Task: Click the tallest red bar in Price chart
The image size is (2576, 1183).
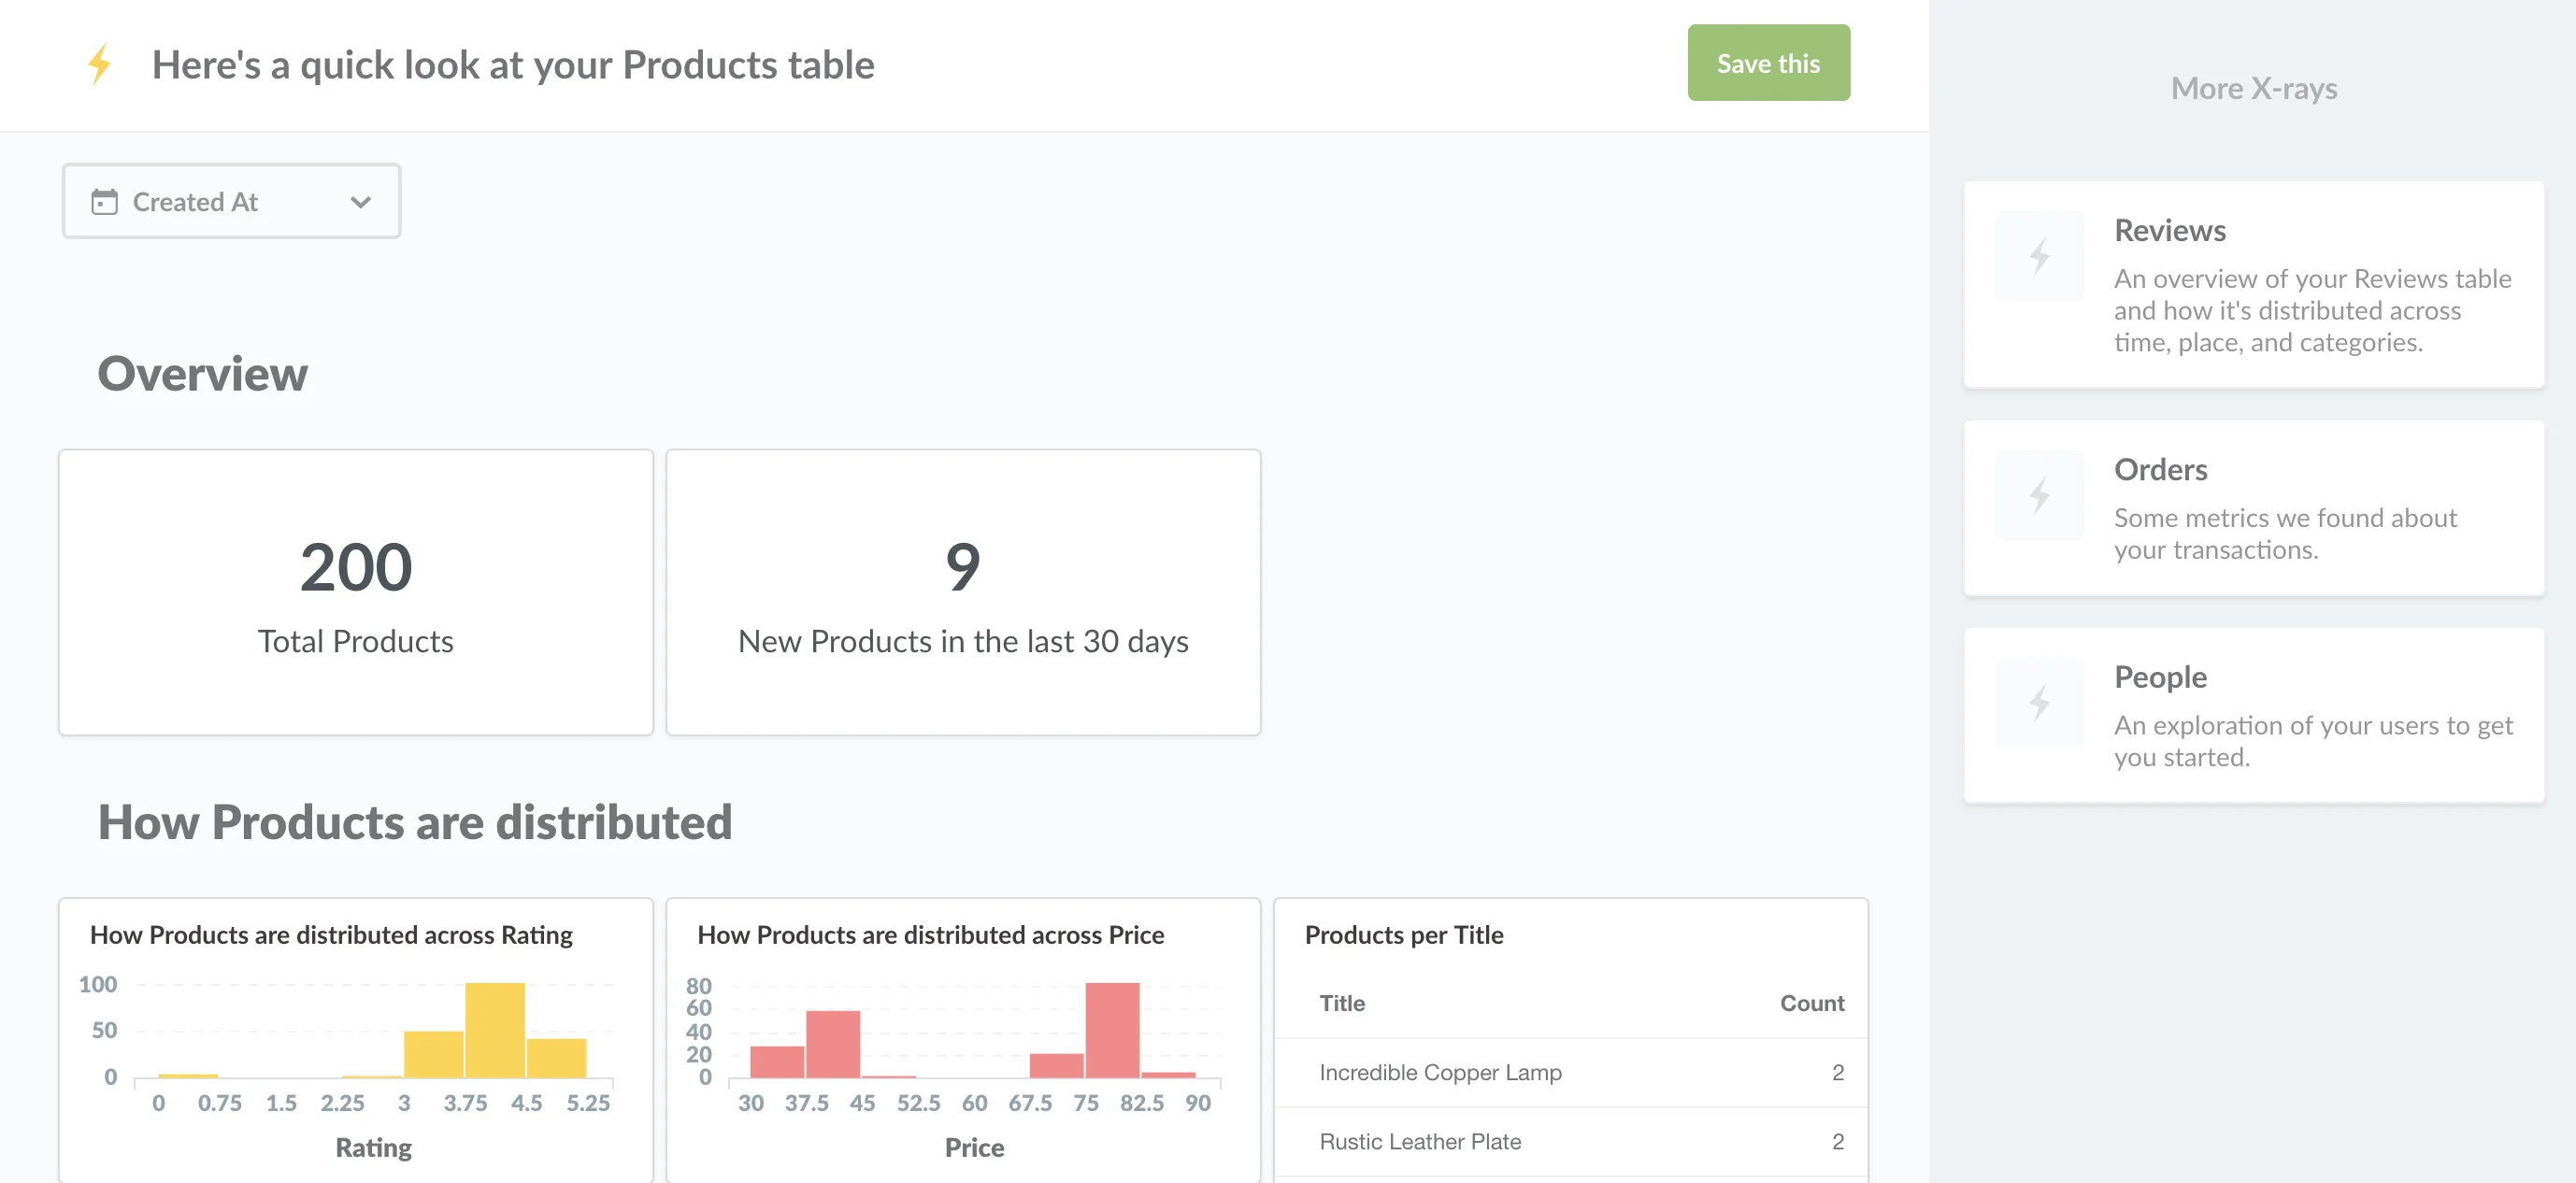Action: coord(1112,1030)
